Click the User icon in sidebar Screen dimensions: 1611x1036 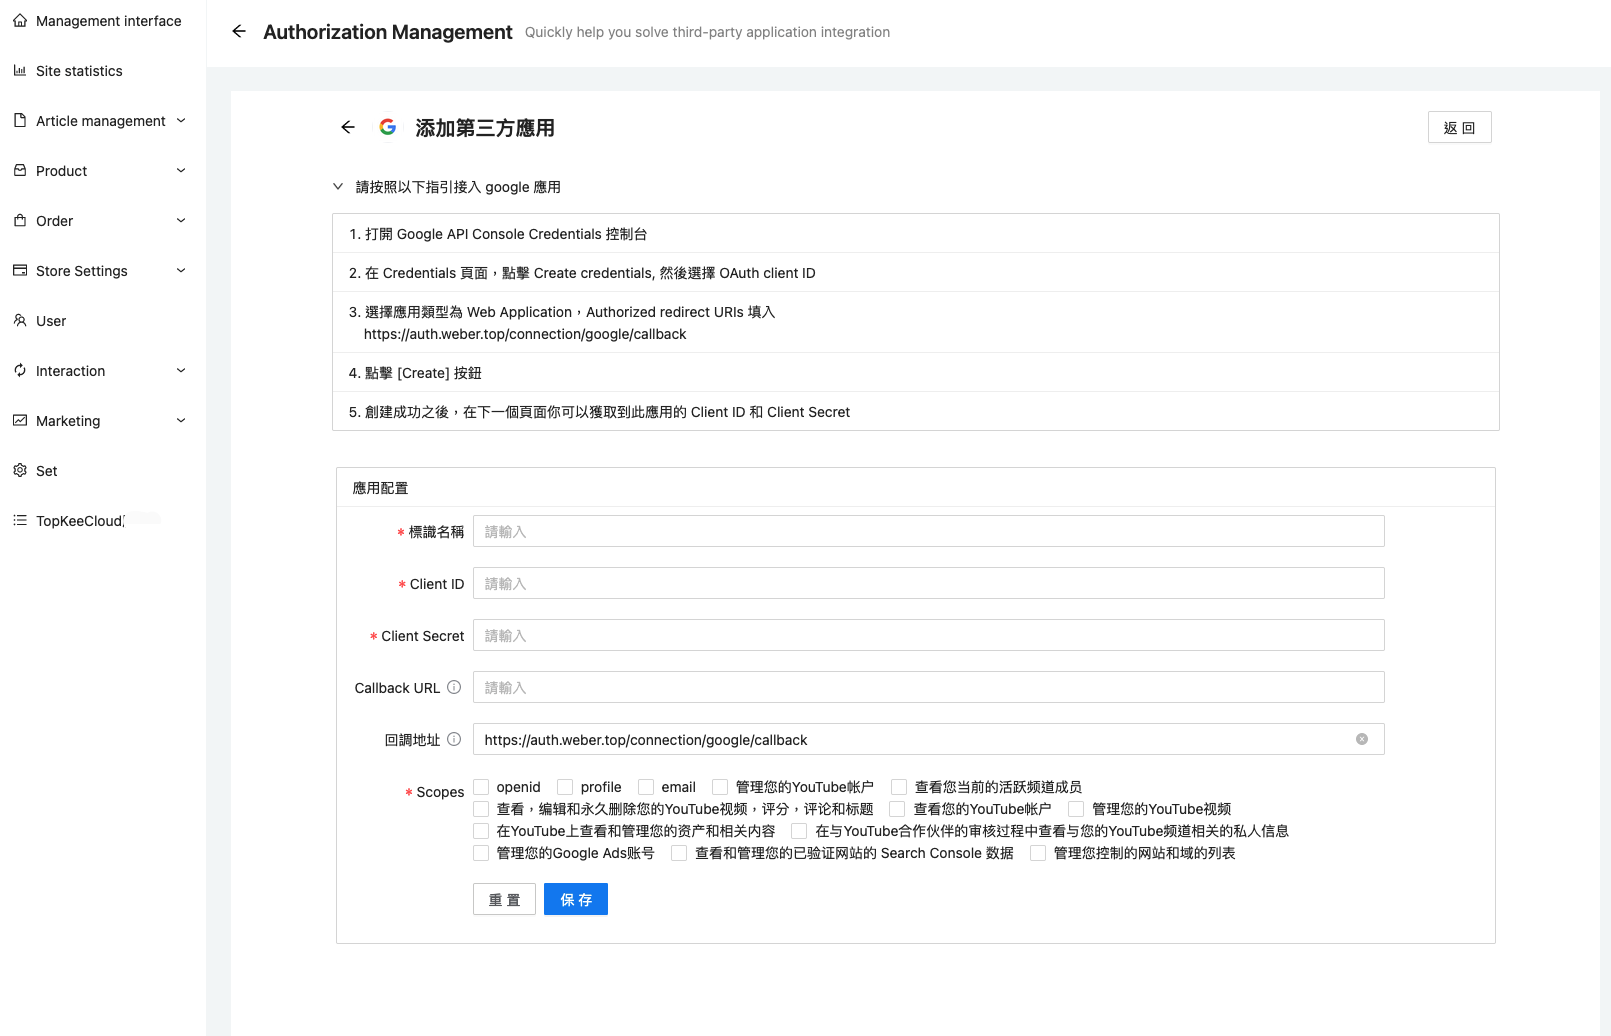tap(20, 321)
